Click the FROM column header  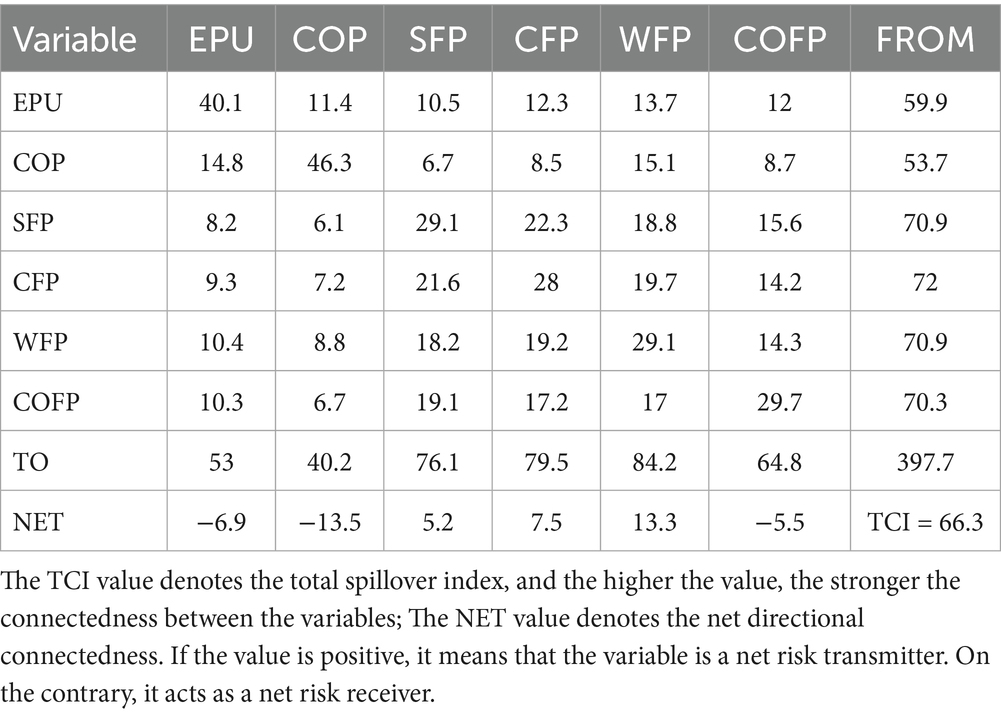924,39
